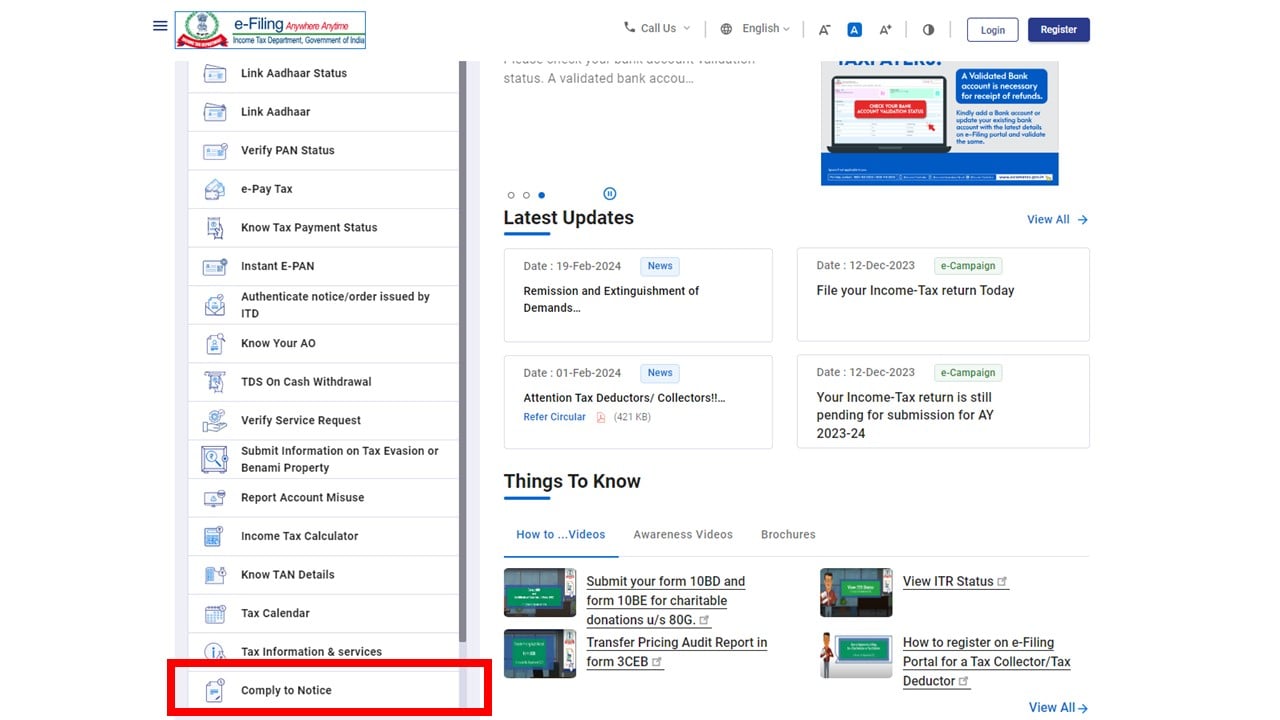Image resolution: width=1280 pixels, height=720 pixels.
Task: Click the quick links sidebar scrollbar
Action: tap(462, 350)
